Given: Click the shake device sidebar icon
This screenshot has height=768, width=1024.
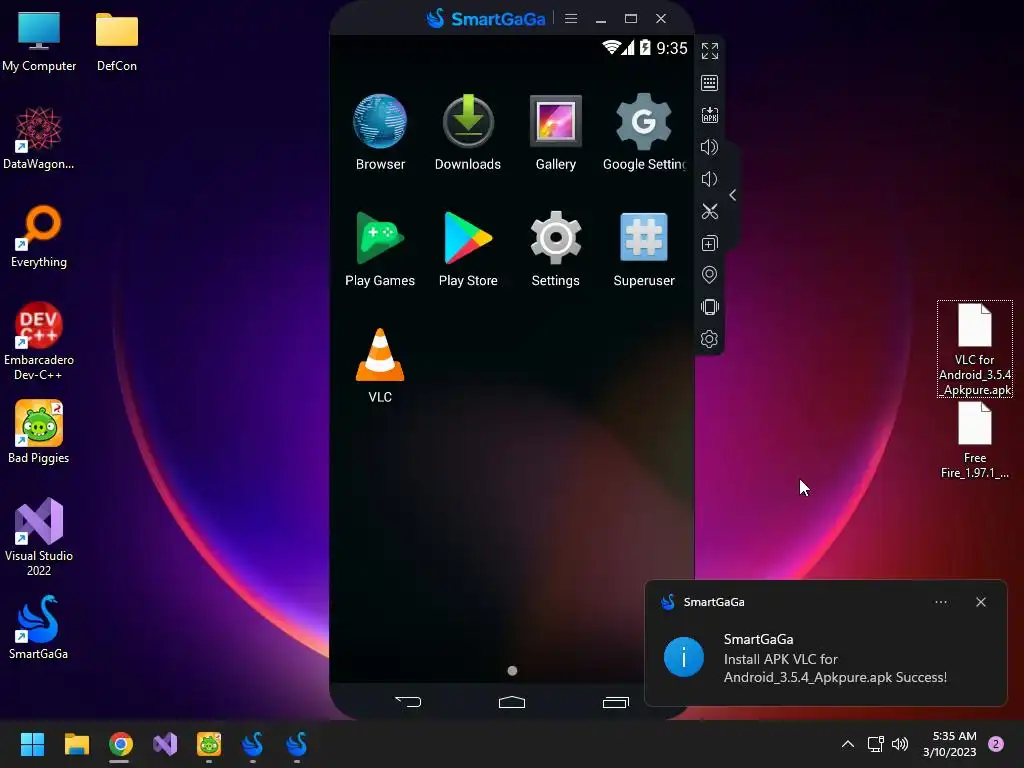Looking at the screenshot, I should point(710,307).
